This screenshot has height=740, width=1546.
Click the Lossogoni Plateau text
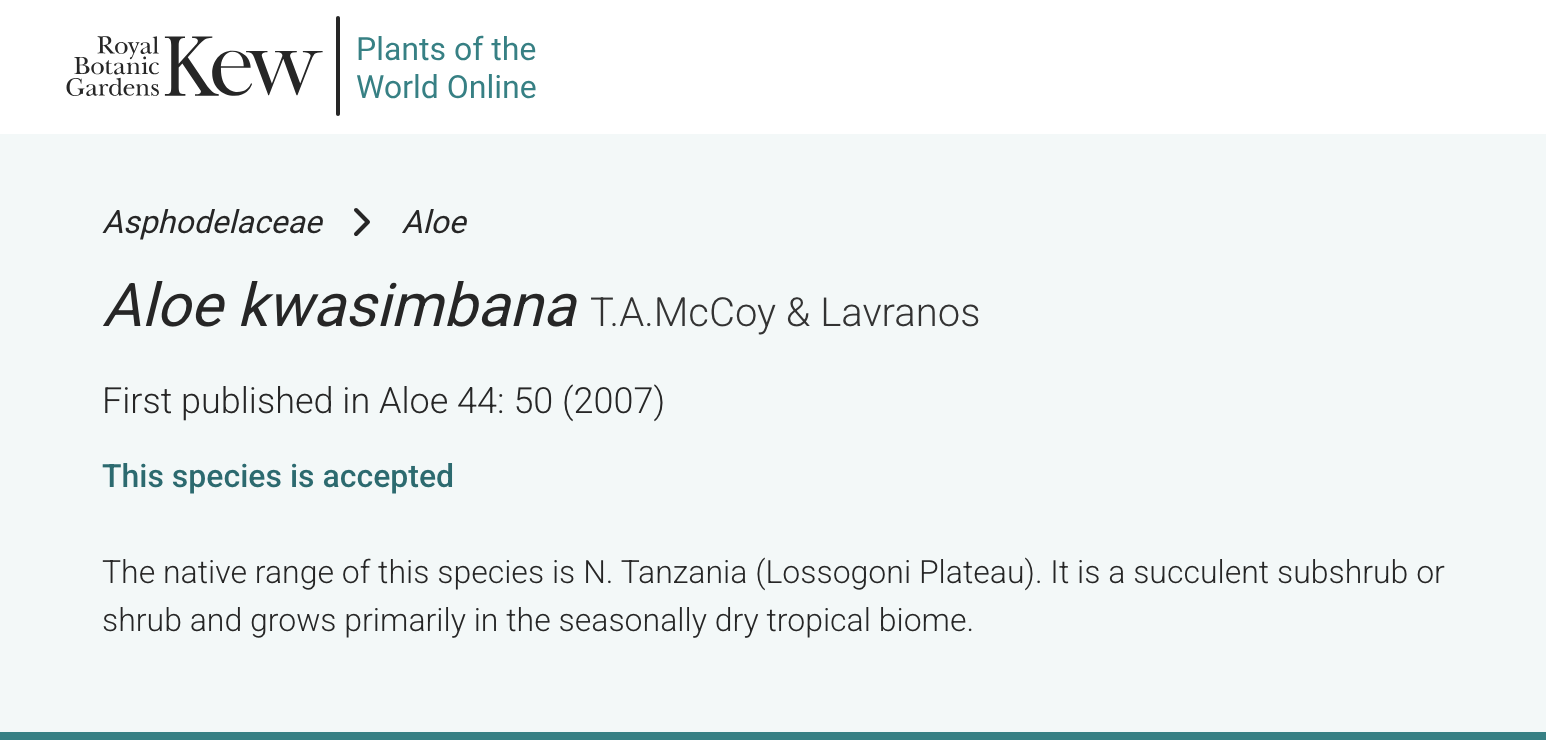click(894, 573)
